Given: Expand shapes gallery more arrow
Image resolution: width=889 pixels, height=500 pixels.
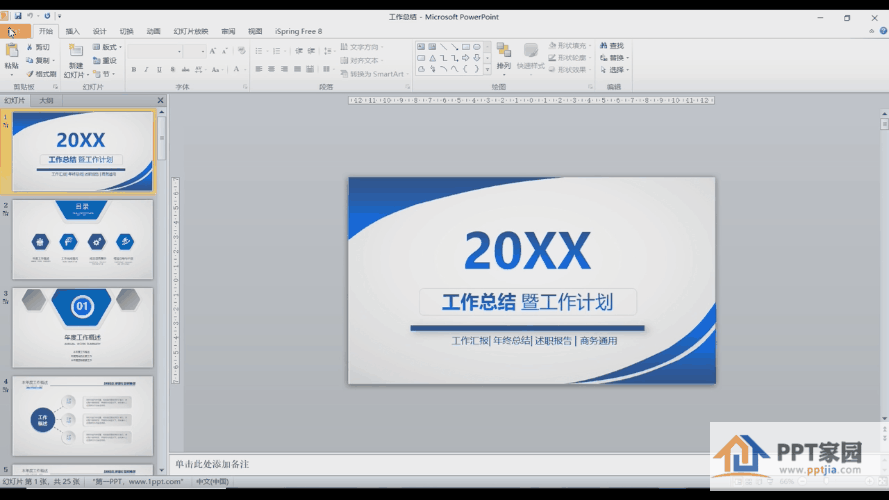Looking at the screenshot, I should (x=487, y=69).
